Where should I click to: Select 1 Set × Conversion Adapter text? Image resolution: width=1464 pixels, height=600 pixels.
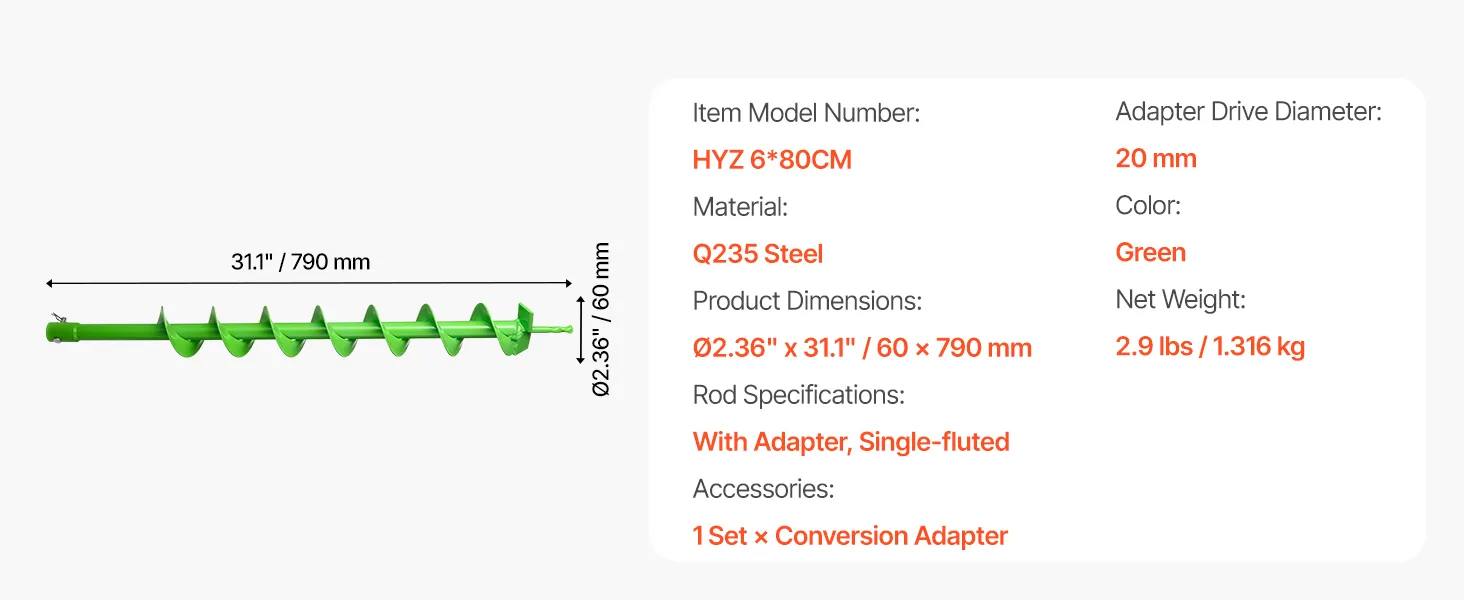pos(850,536)
